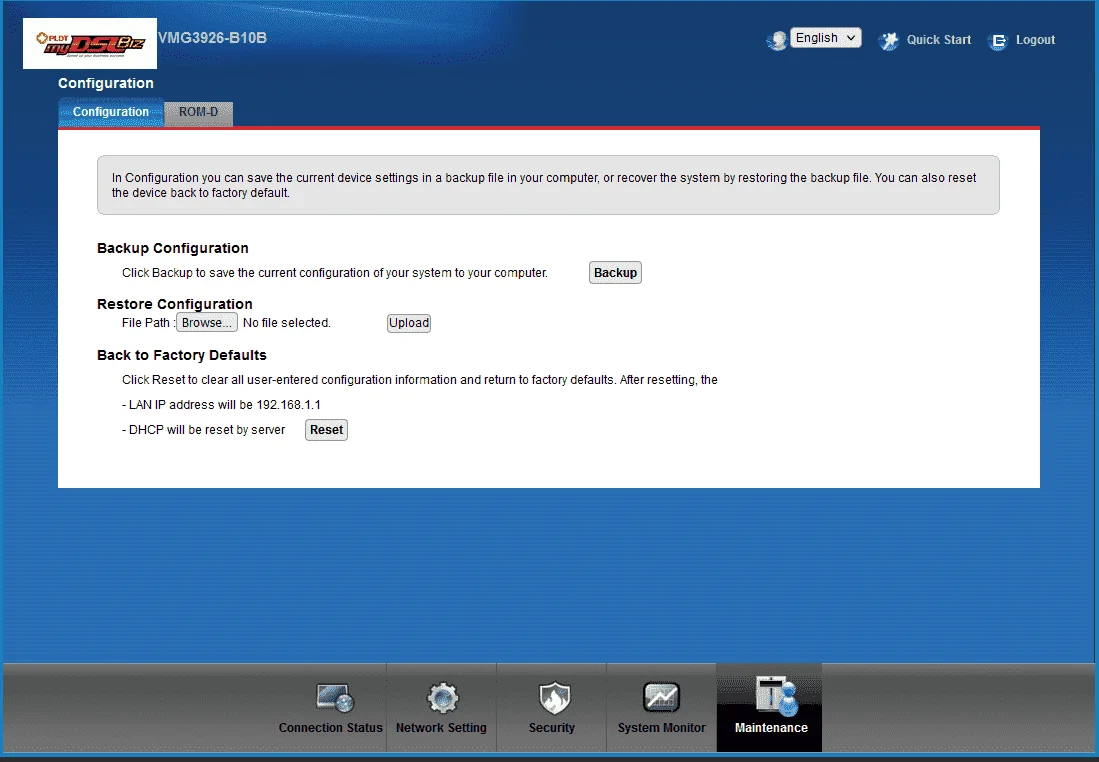Open the System Monitor chart icon
Image resolution: width=1099 pixels, height=762 pixels.
[x=661, y=698]
